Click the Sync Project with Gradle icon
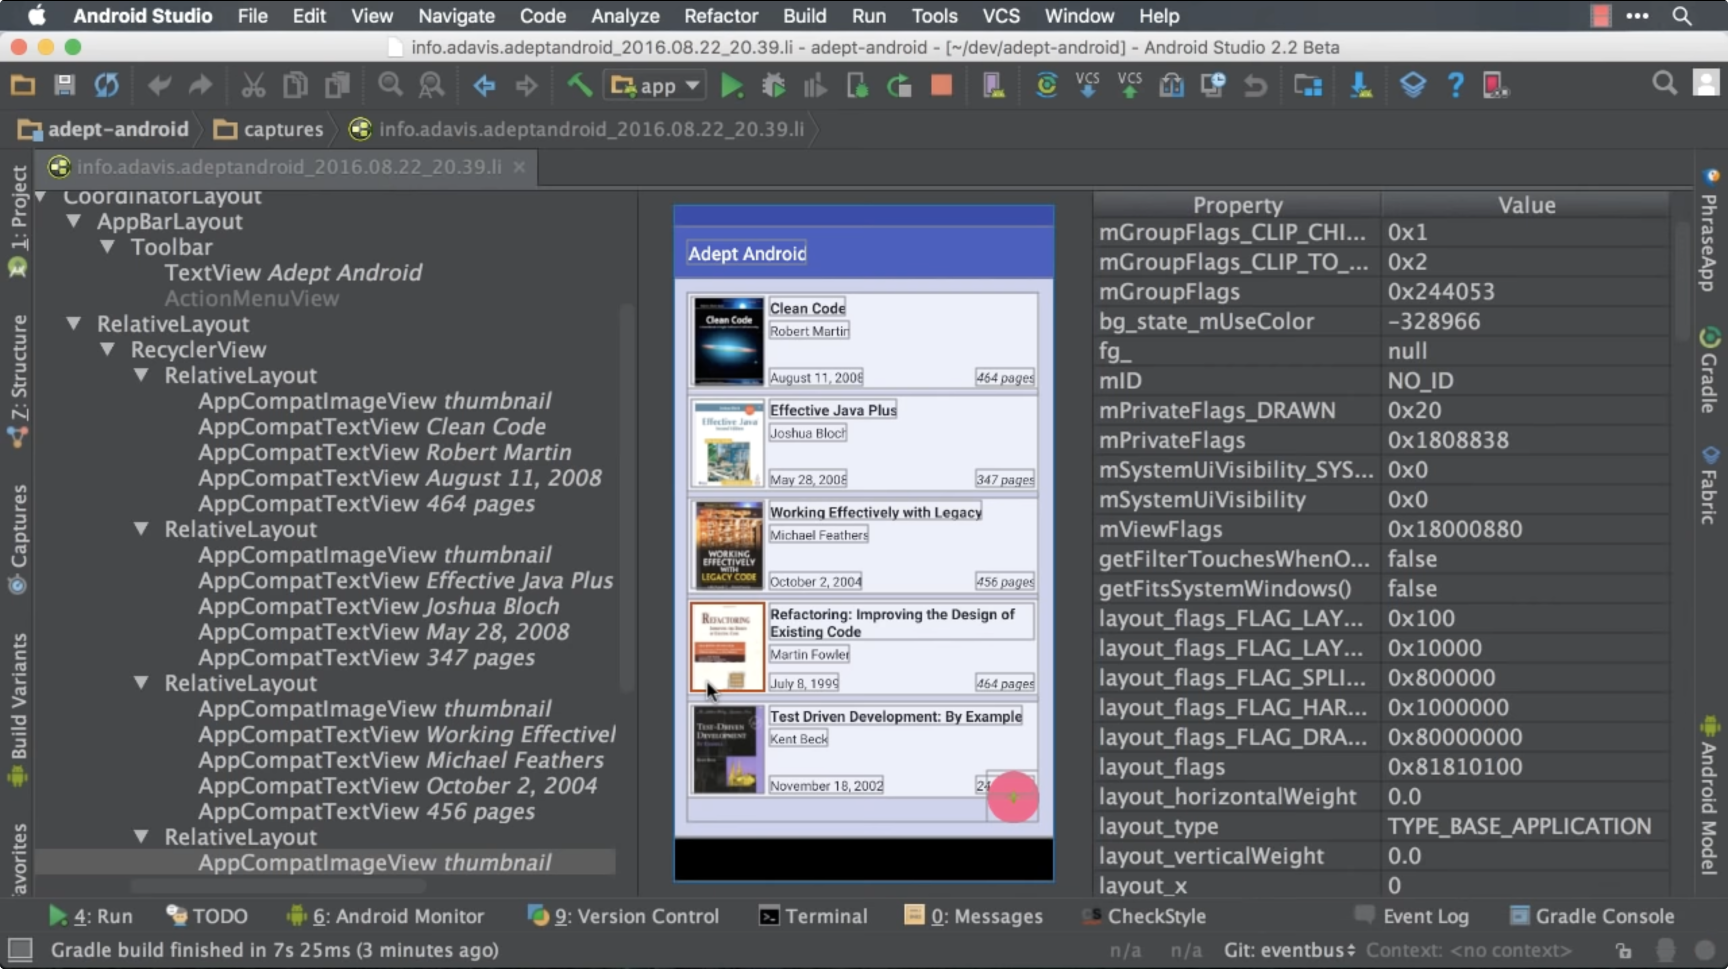 coord(1046,85)
